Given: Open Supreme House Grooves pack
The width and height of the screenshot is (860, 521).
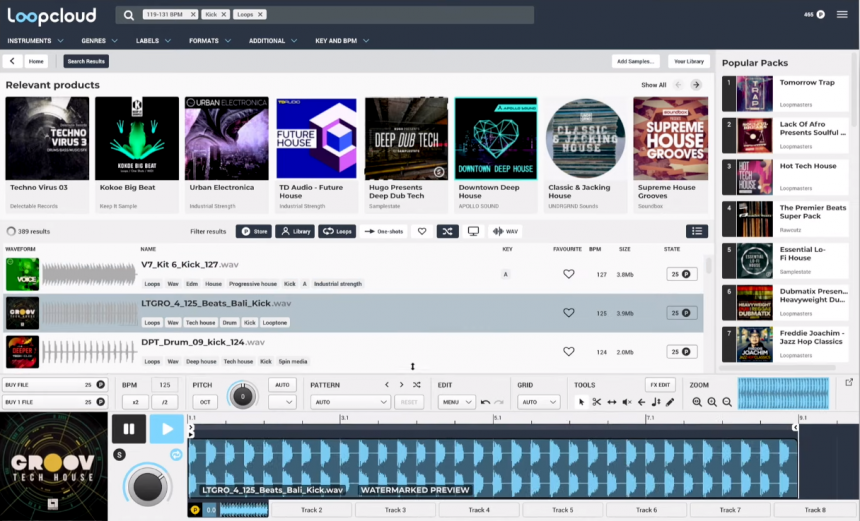Looking at the screenshot, I should (x=670, y=155).
